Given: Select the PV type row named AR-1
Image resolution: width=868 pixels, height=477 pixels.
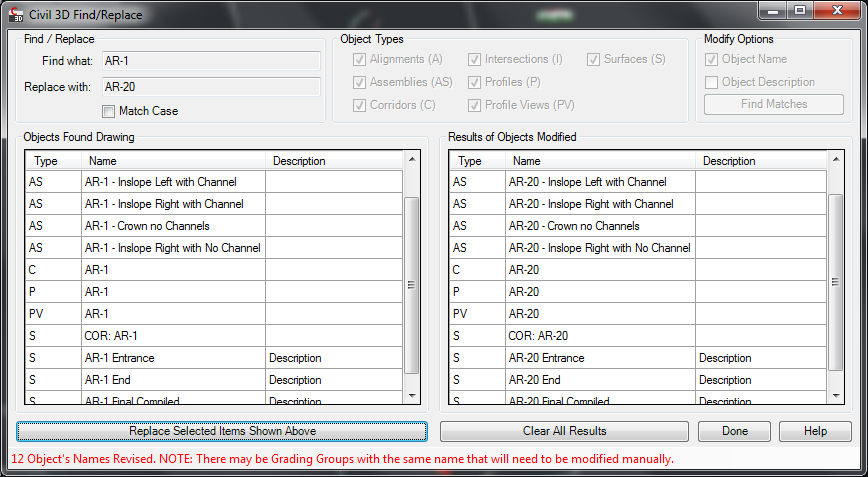Looking at the screenshot, I should 214,314.
